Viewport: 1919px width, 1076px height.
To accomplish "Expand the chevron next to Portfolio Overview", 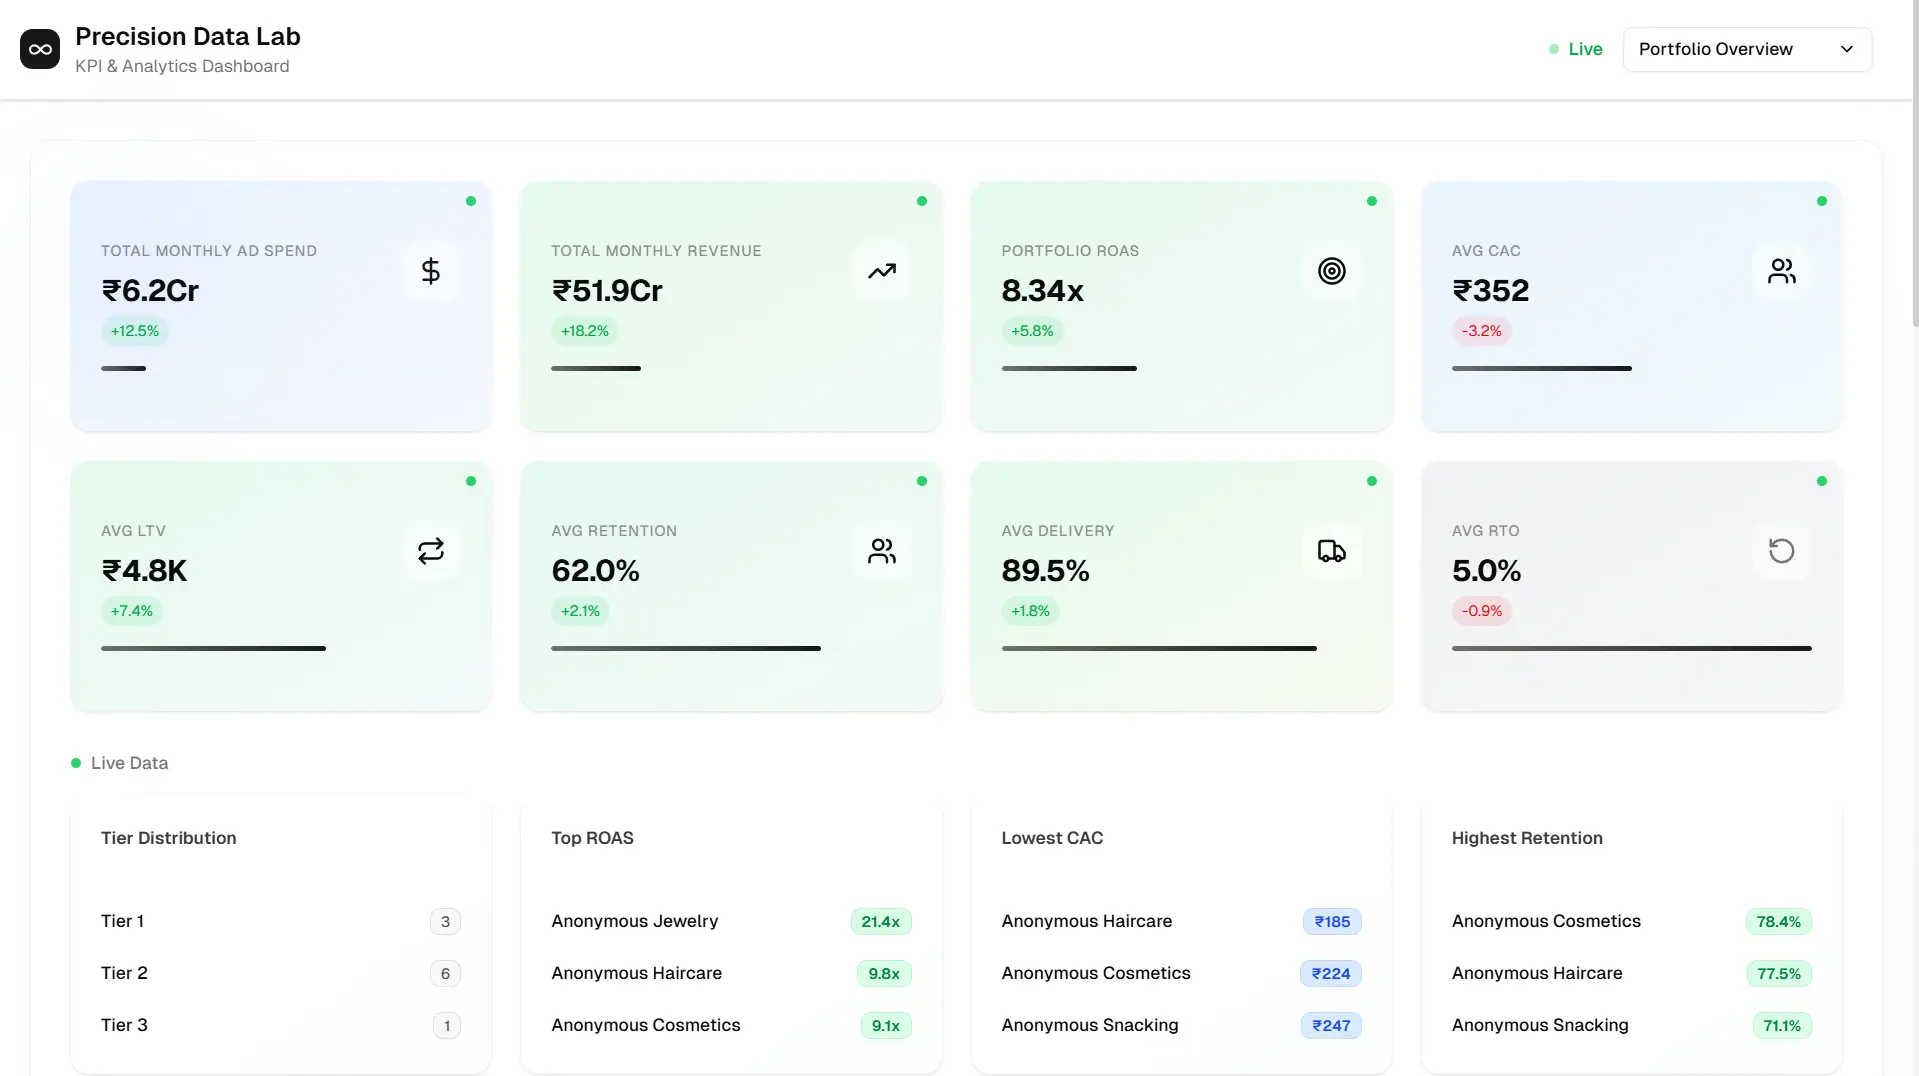I will pos(1846,49).
